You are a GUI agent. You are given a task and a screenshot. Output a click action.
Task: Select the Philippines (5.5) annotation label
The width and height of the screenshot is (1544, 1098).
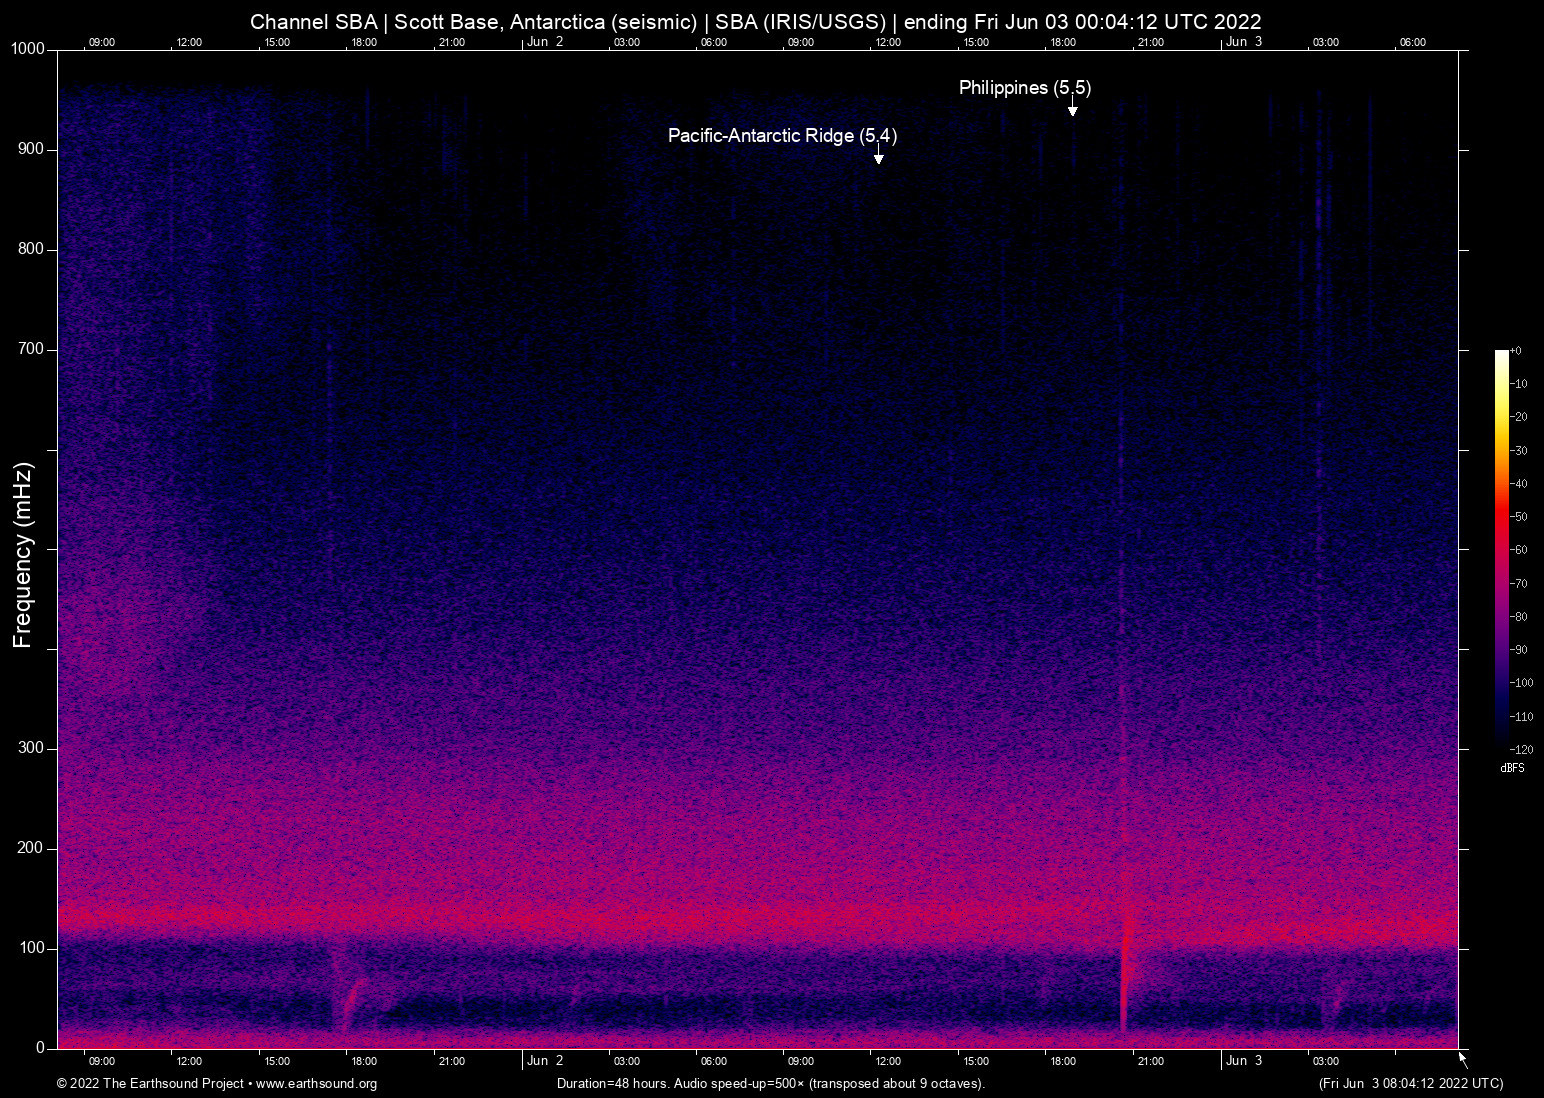point(1024,88)
